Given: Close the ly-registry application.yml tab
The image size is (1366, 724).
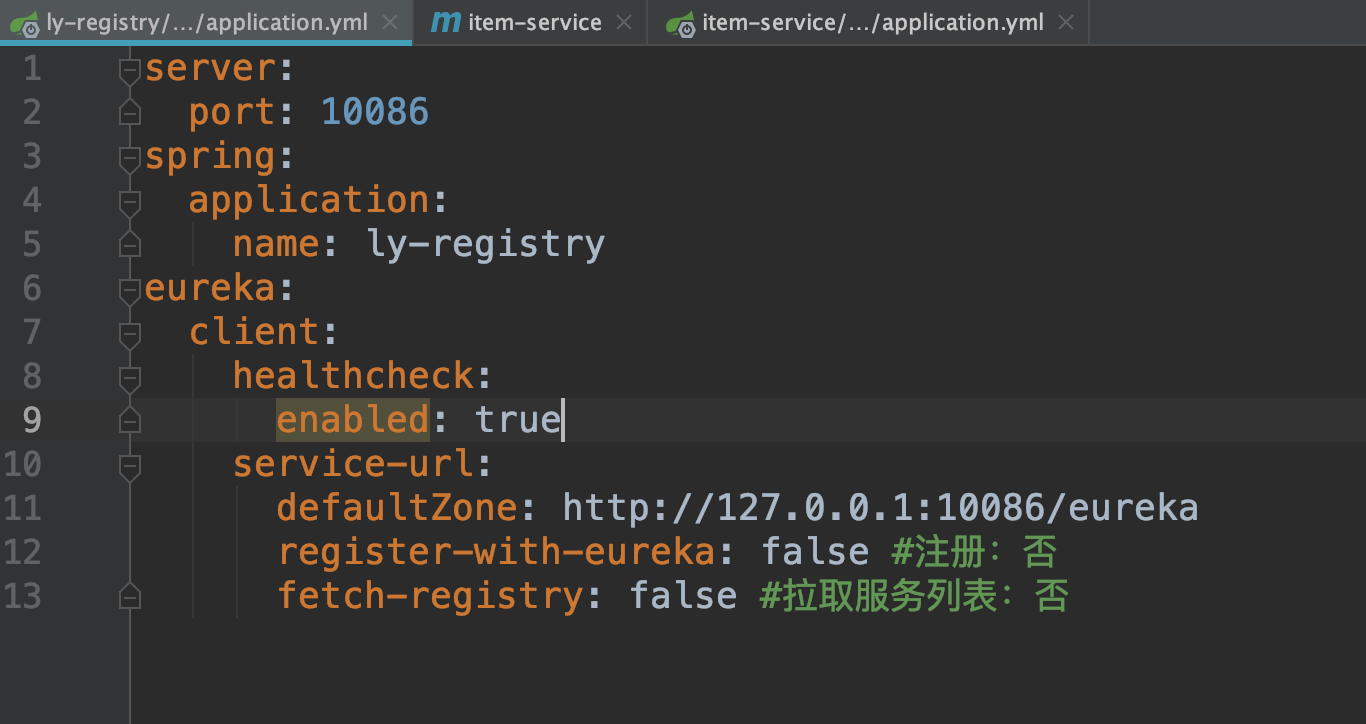Looking at the screenshot, I should coord(389,21).
